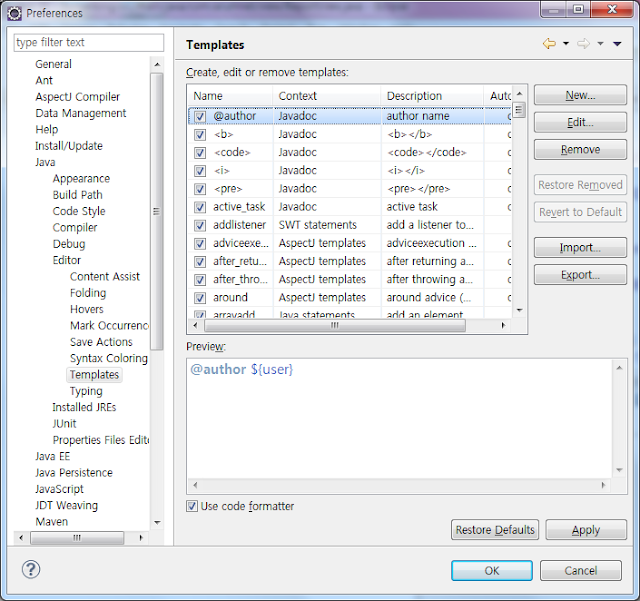Open Content Assist preferences

click(105, 276)
